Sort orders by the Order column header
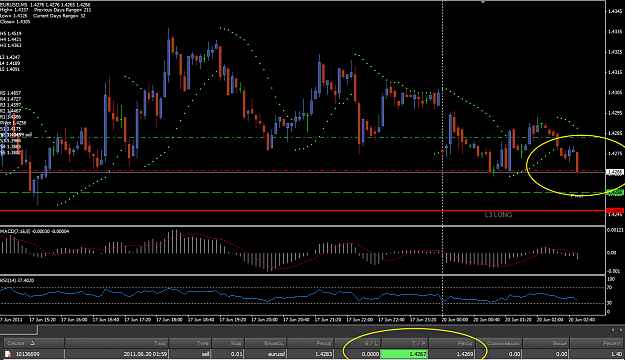Image resolution: width=625 pixels, height=360 pixels. pyautogui.click(x=34, y=343)
